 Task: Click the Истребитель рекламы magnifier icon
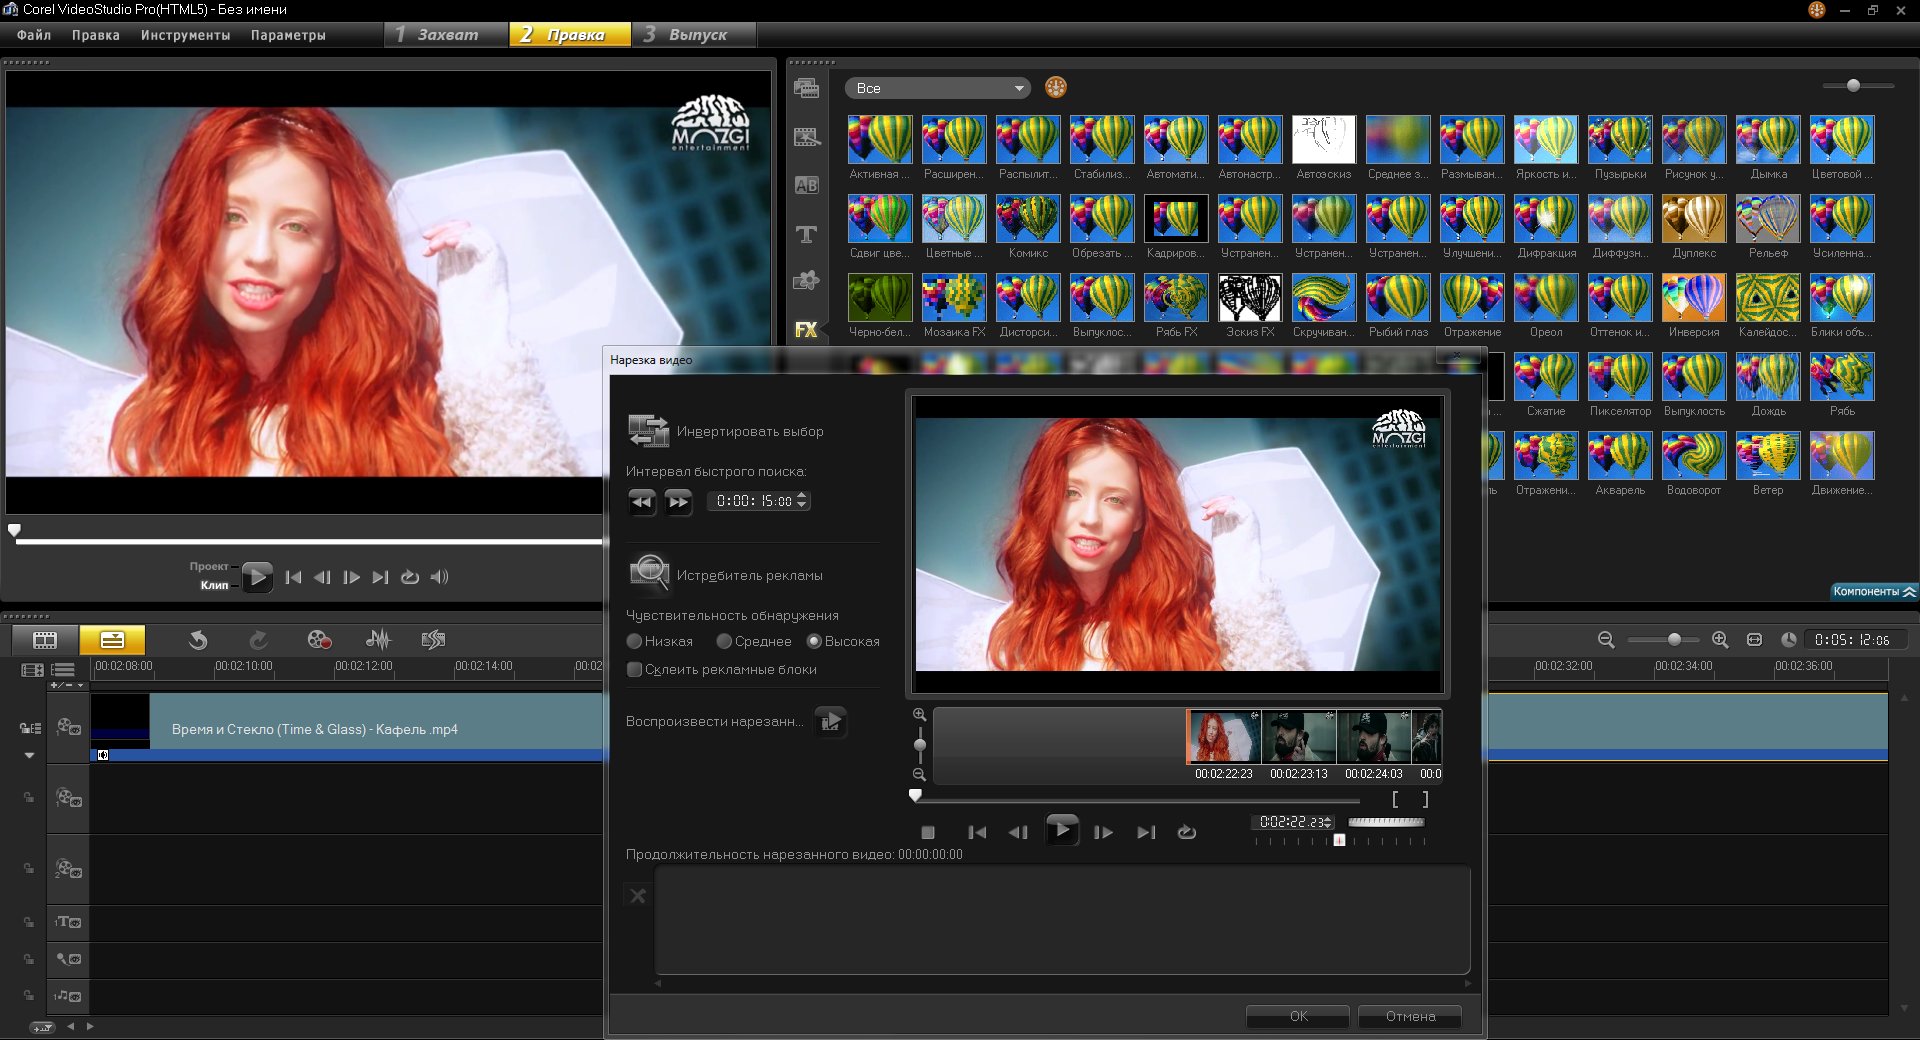(649, 573)
